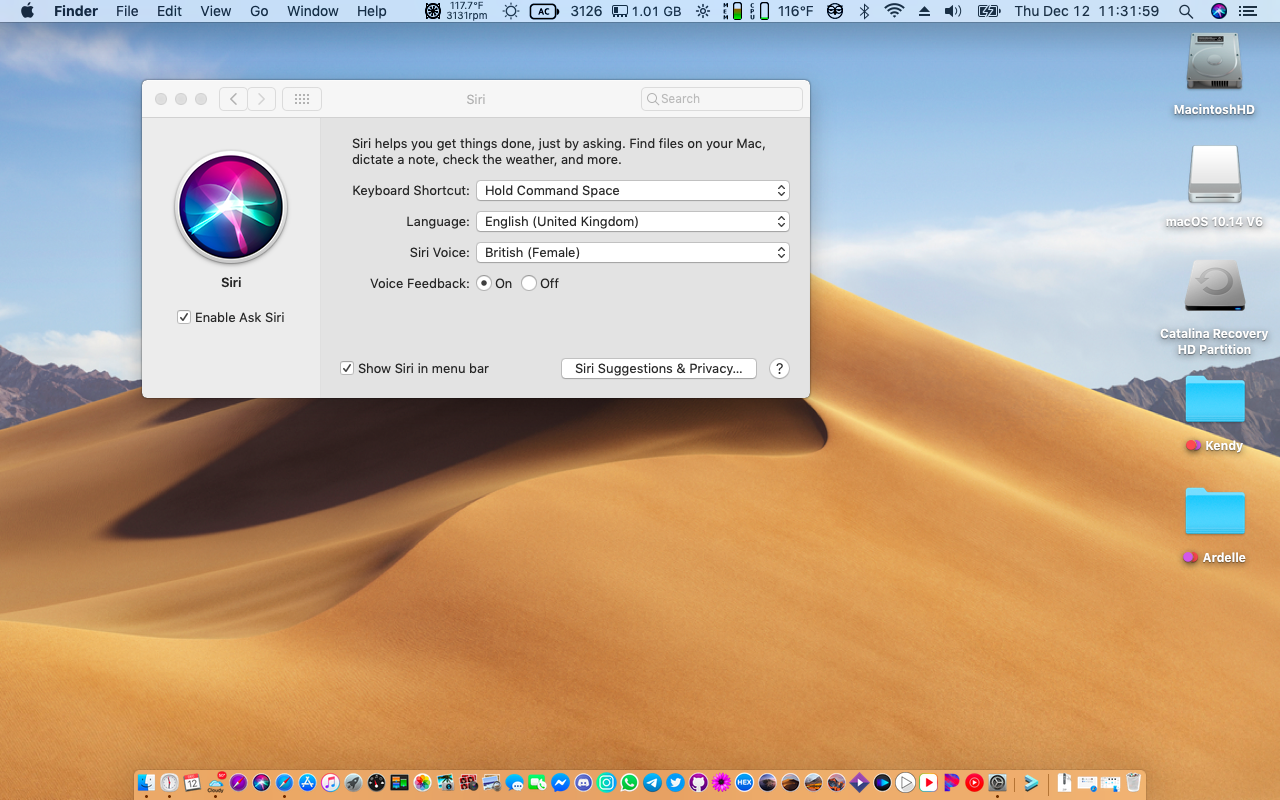Open Spotlight search magnifier in menu bar
The height and width of the screenshot is (800, 1280).
click(x=1185, y=11)
